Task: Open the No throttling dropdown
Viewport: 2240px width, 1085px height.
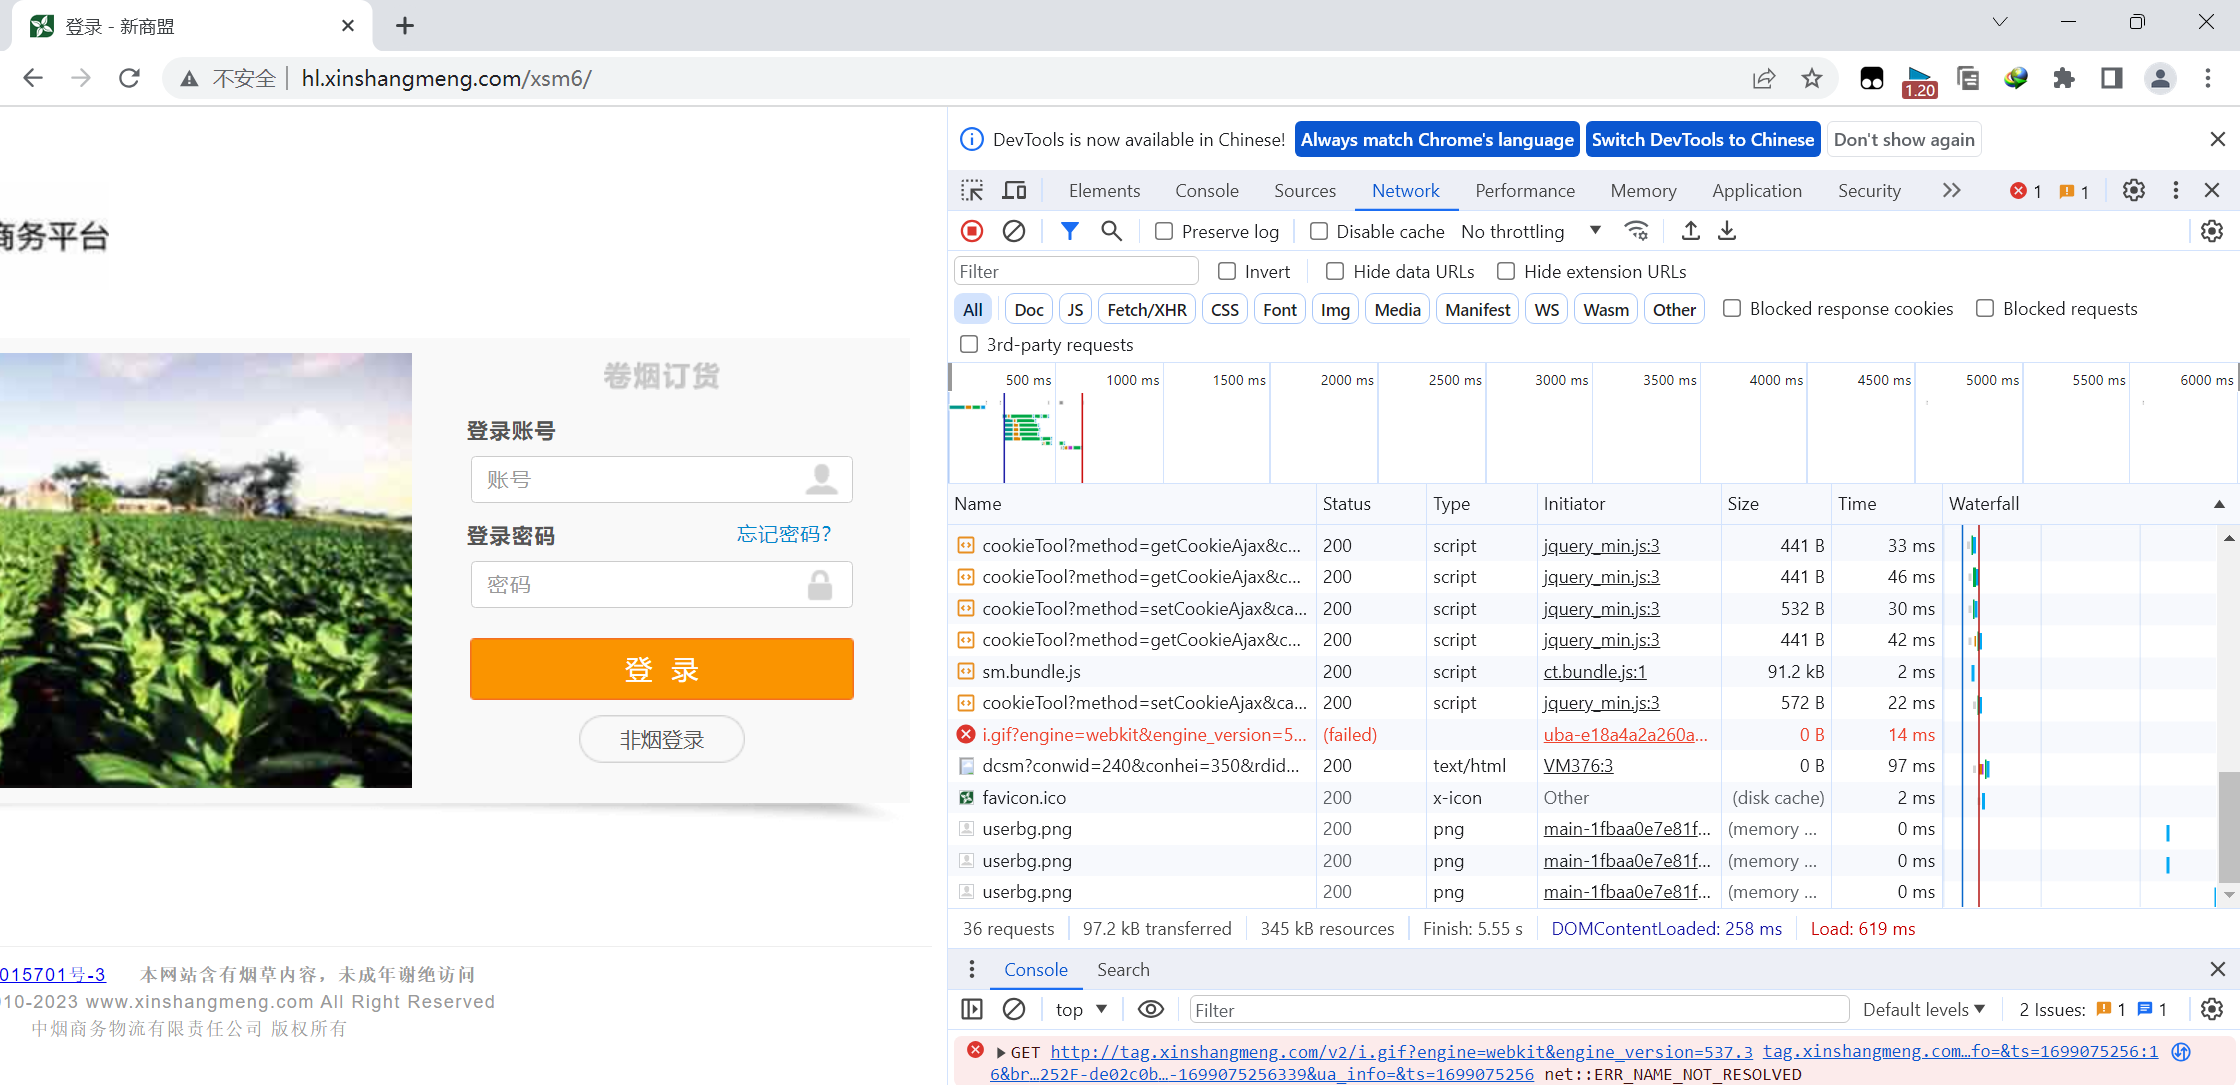Action: (1530, 231)
